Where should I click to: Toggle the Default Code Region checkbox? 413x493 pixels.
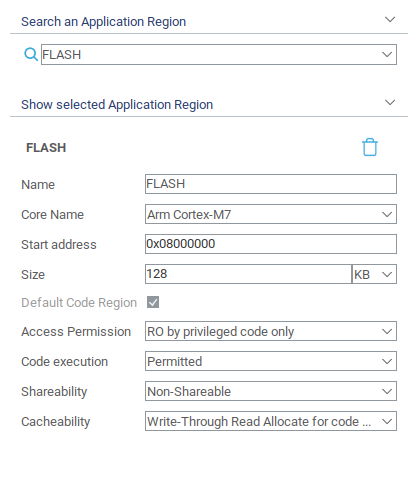click(x=153, y=302)
